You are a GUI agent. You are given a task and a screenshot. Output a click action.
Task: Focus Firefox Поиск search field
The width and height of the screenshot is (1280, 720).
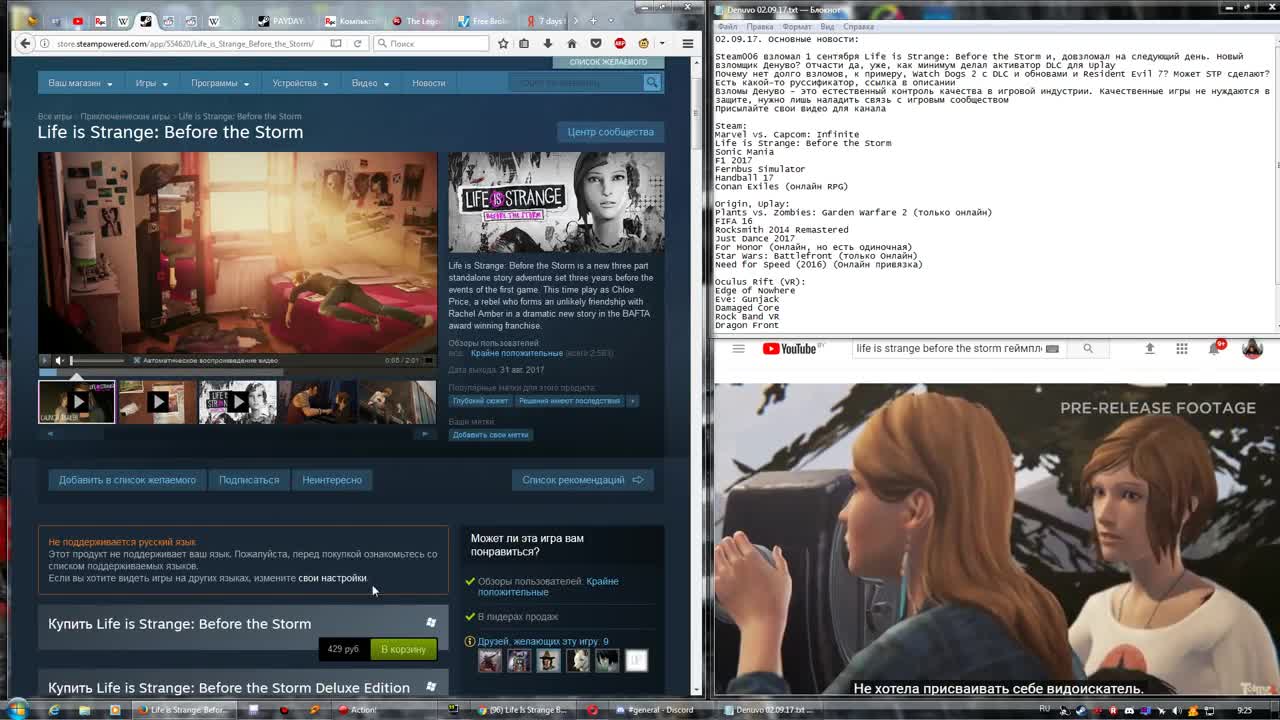(431, 43)
